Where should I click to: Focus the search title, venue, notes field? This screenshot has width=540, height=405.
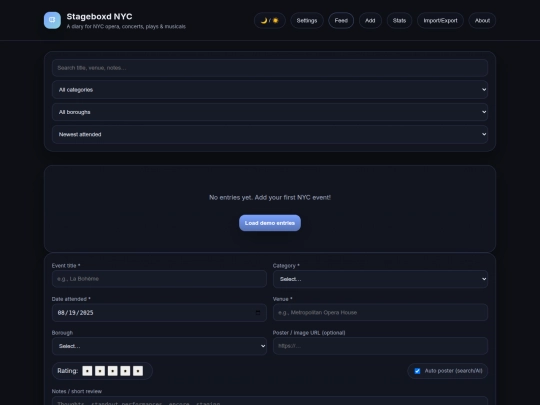270,68
